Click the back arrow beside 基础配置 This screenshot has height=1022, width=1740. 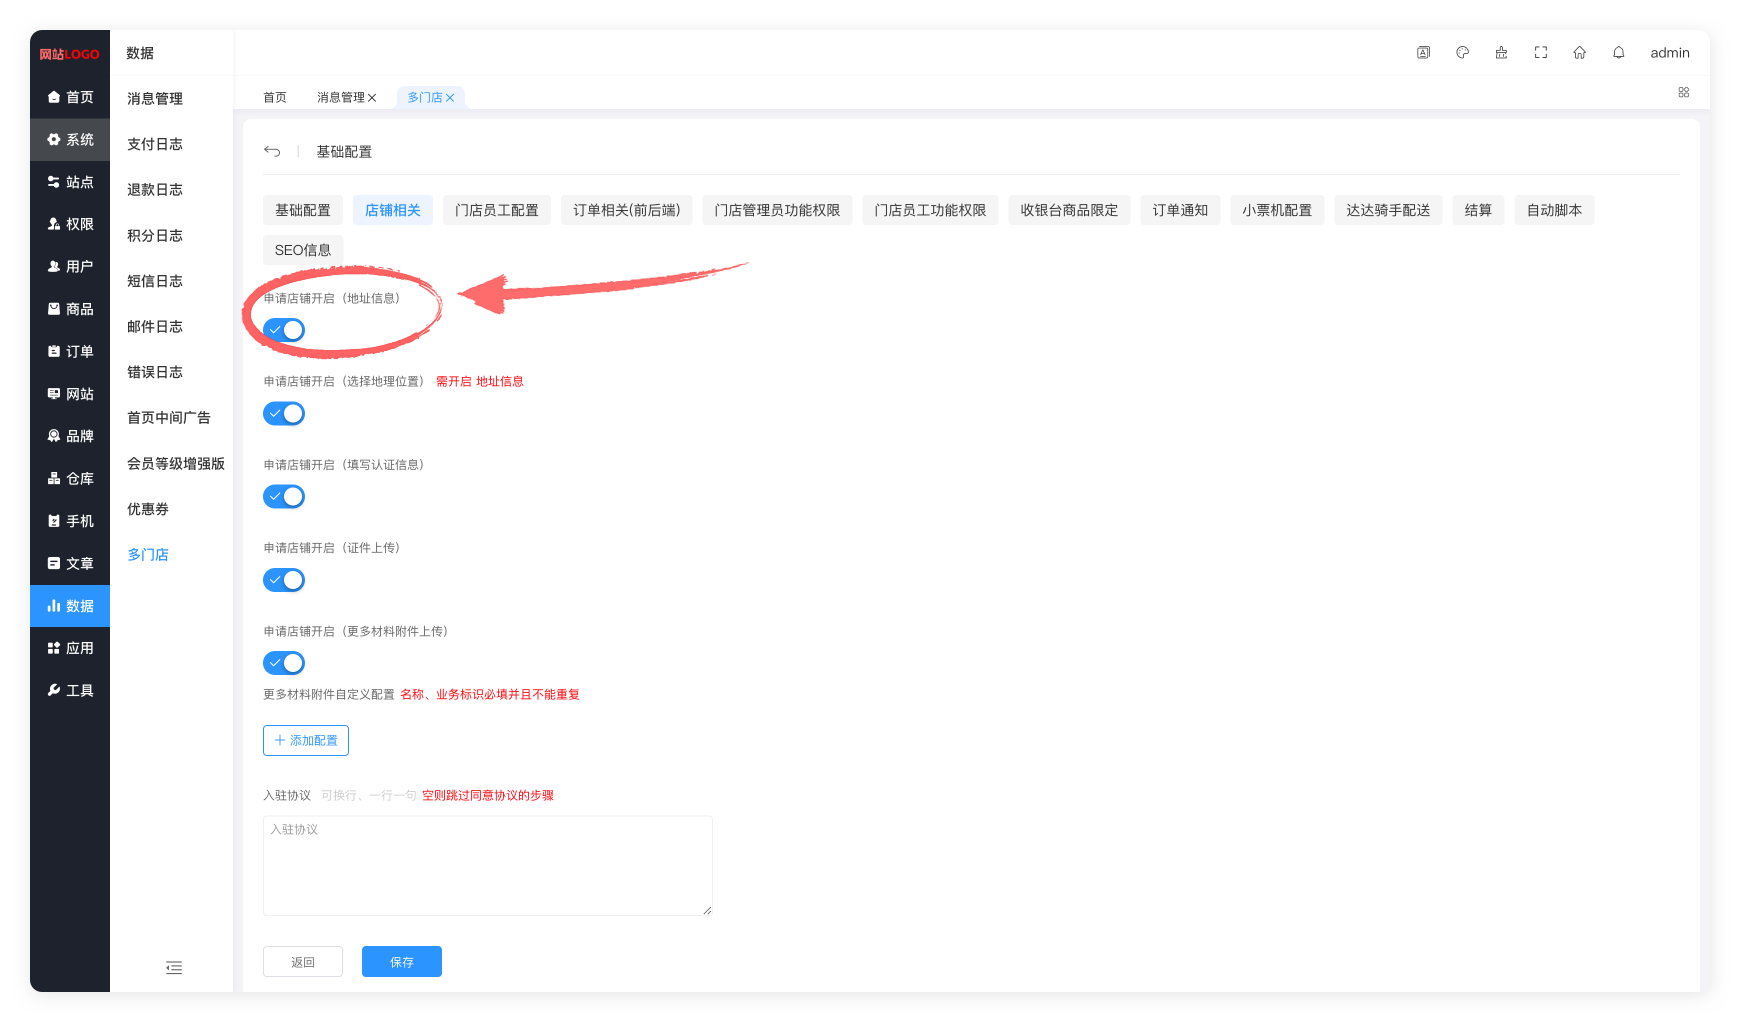[x=272, y=151]
